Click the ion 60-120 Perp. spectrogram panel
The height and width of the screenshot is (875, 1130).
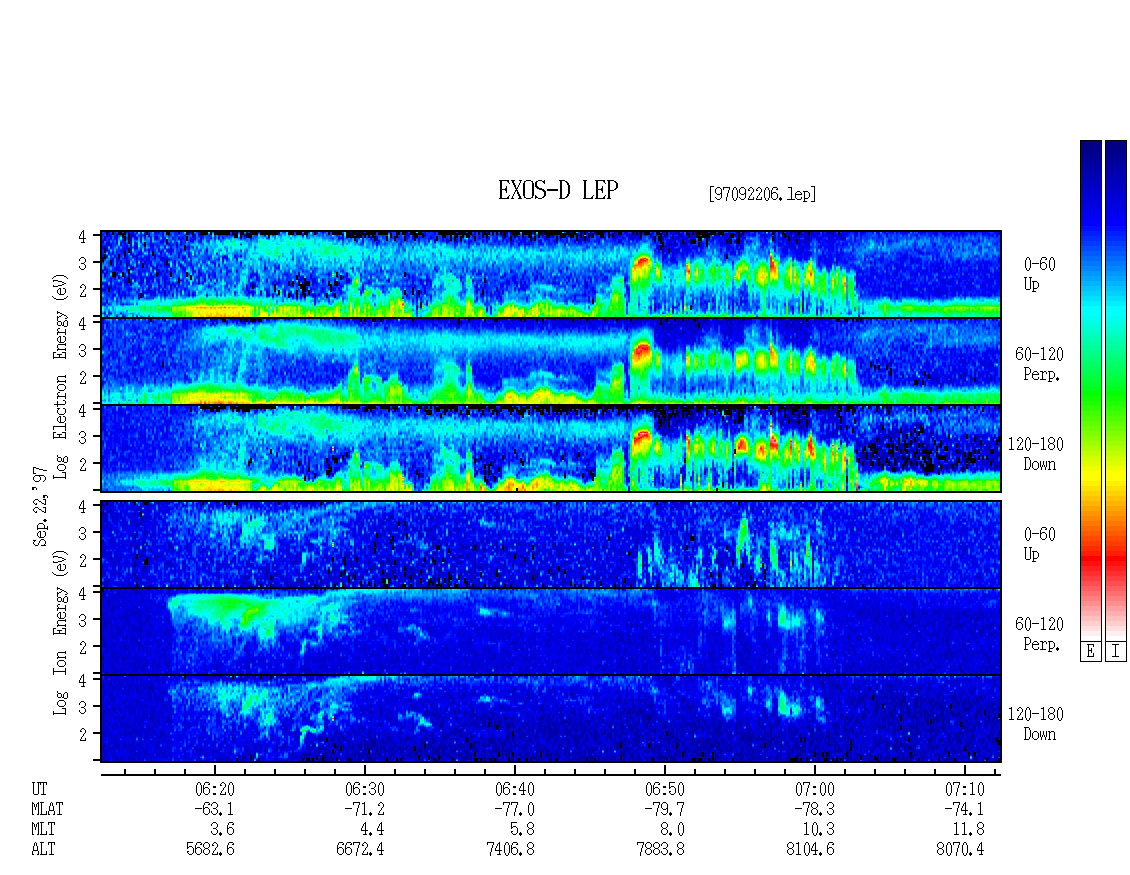coord(551,631)
